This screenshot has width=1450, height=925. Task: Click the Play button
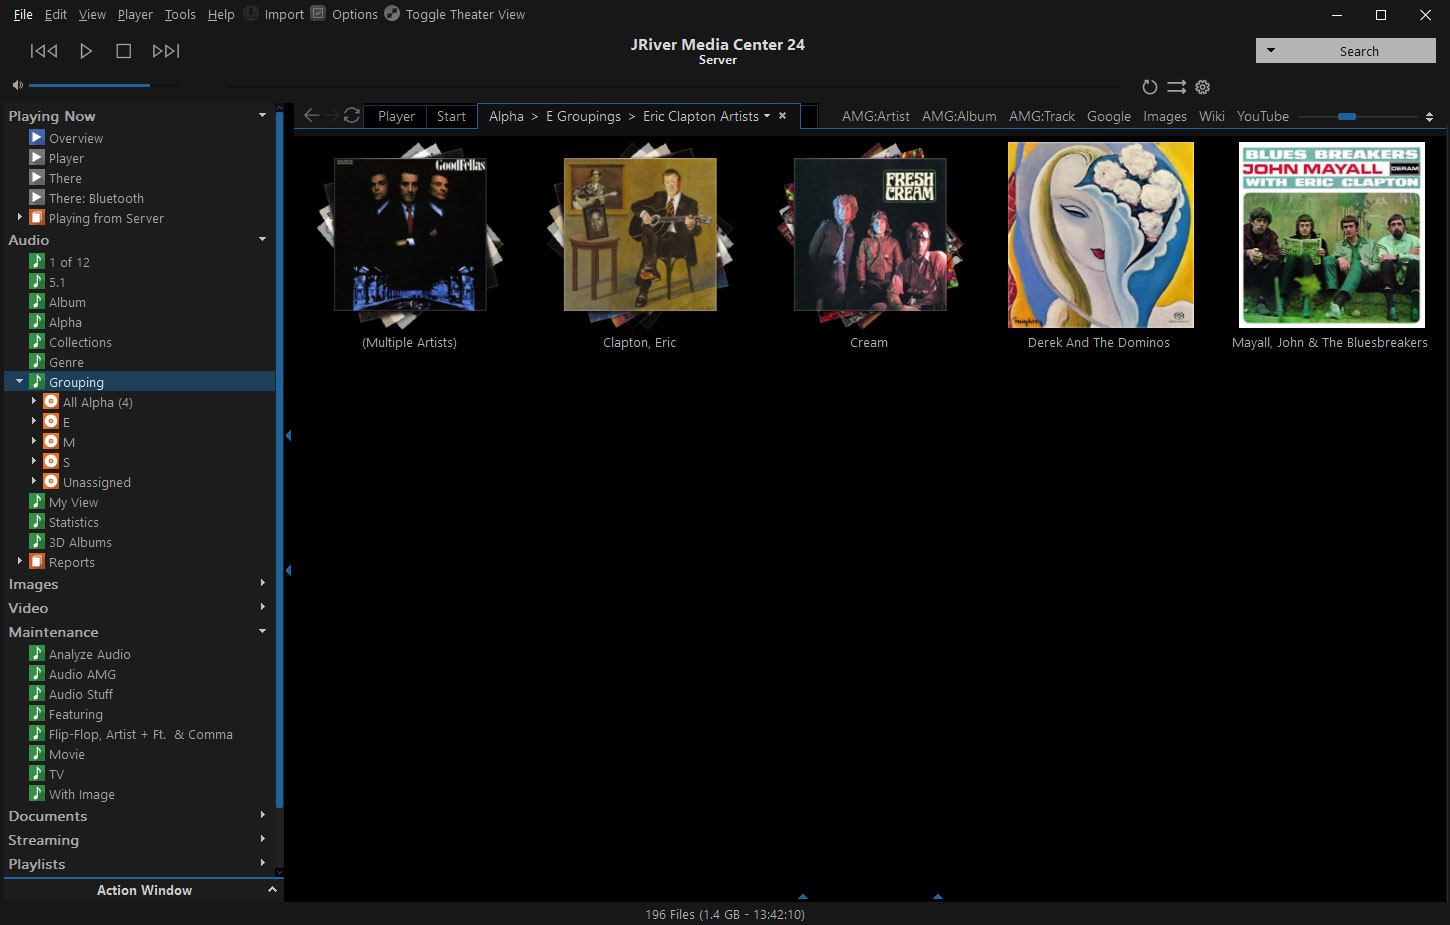point(86,51)
